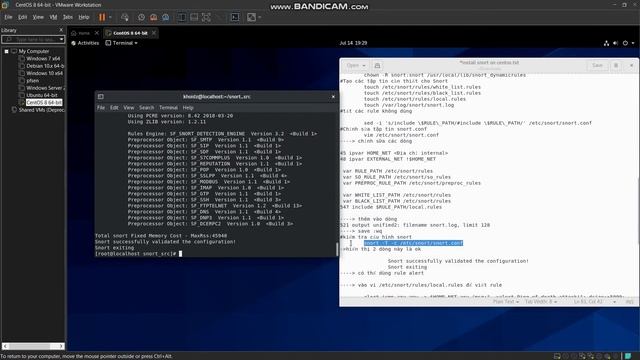Select Shared VMs entry
Viewport: 640px width, 360px height.
(x=41, y=110)
